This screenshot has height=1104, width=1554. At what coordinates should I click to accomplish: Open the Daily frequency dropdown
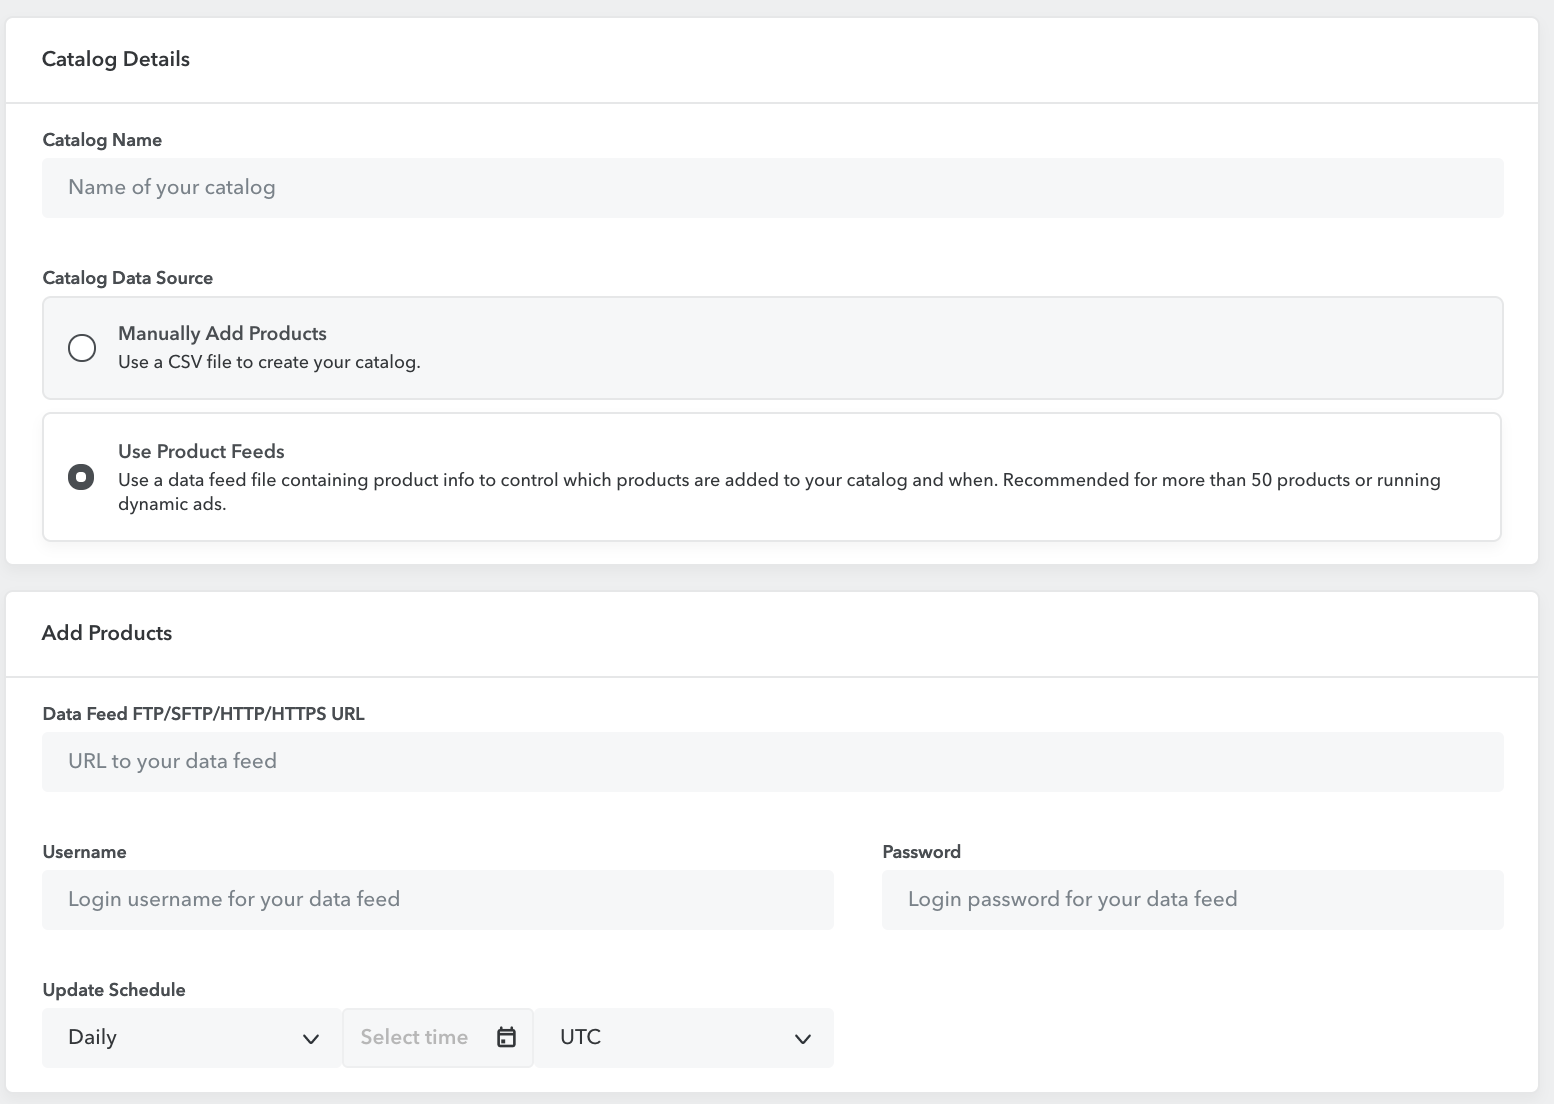(191, 1037)
